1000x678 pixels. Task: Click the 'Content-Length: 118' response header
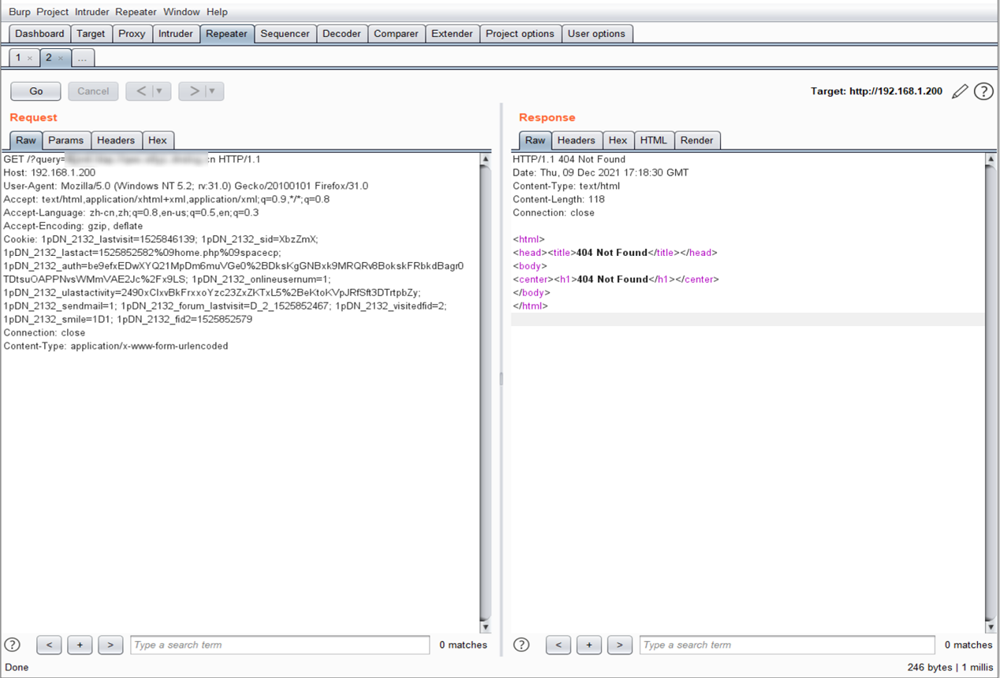559,200
